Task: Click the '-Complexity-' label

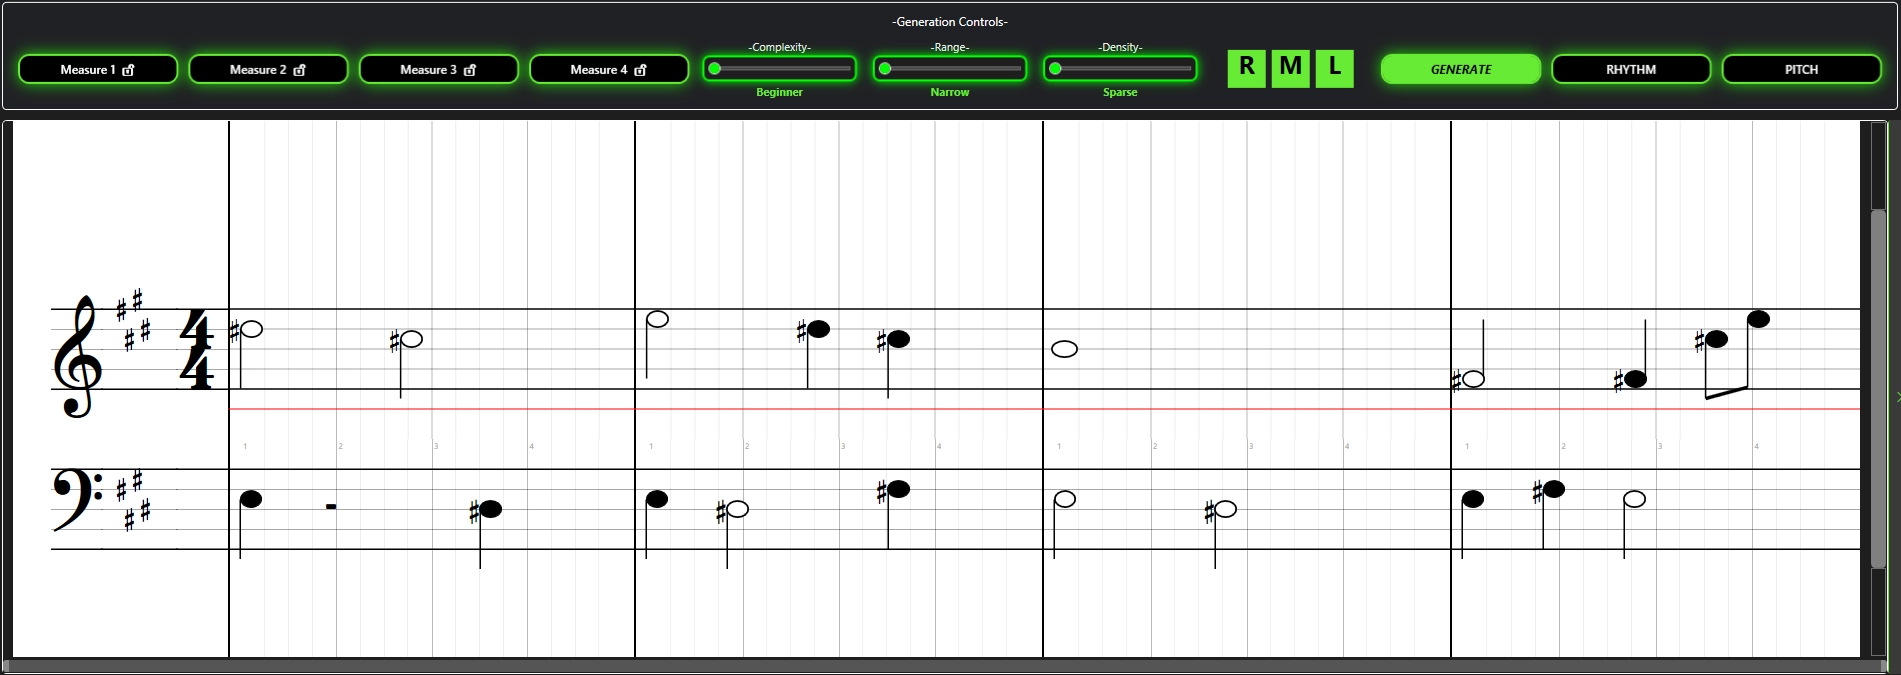Action: tap(779, 47)
